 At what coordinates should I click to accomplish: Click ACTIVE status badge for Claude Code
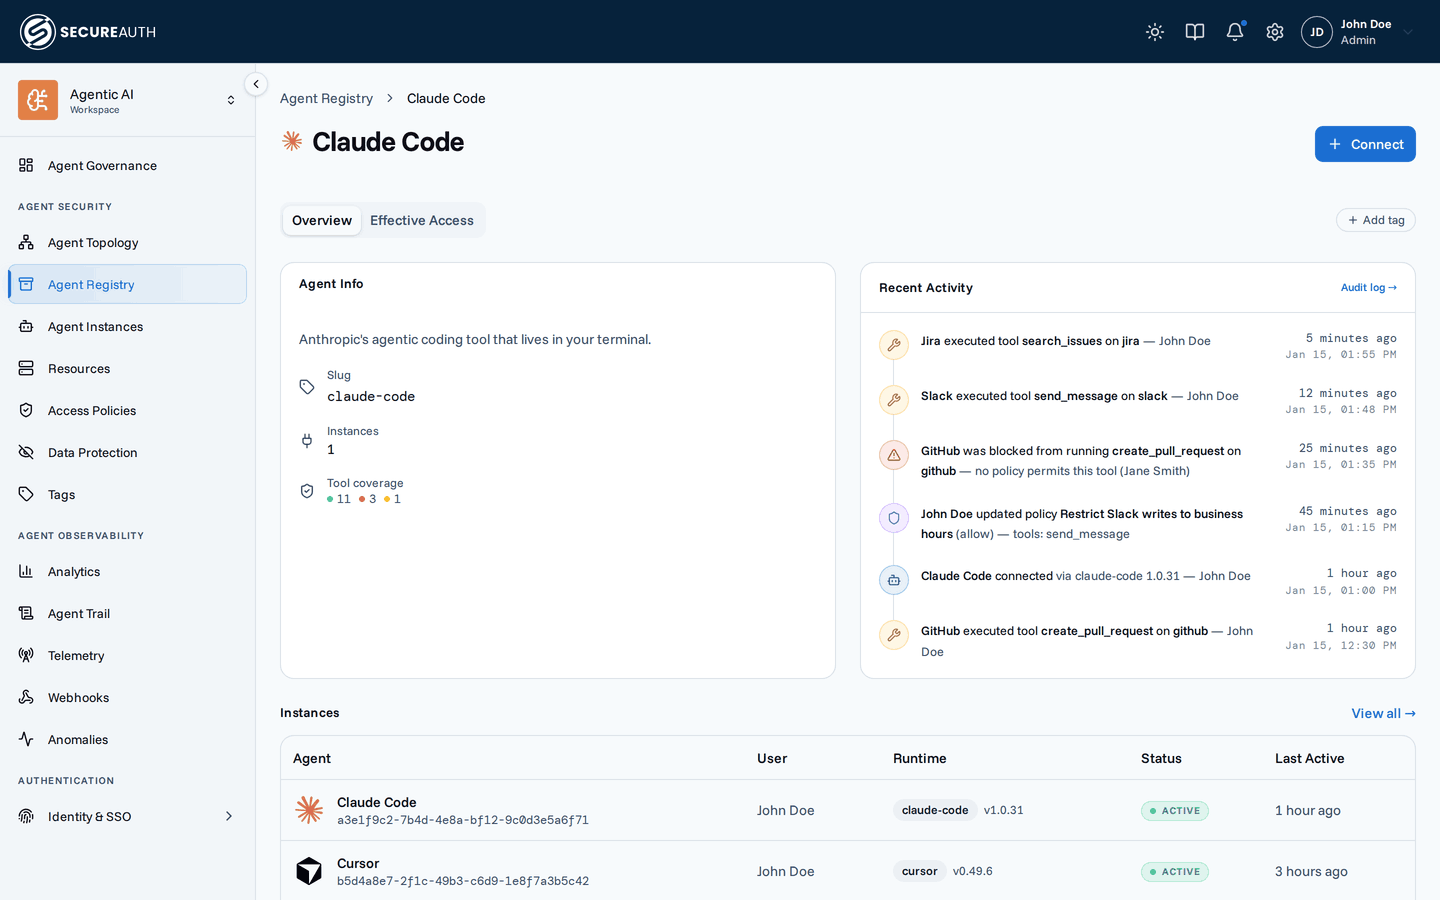(x=1175, y=811)
